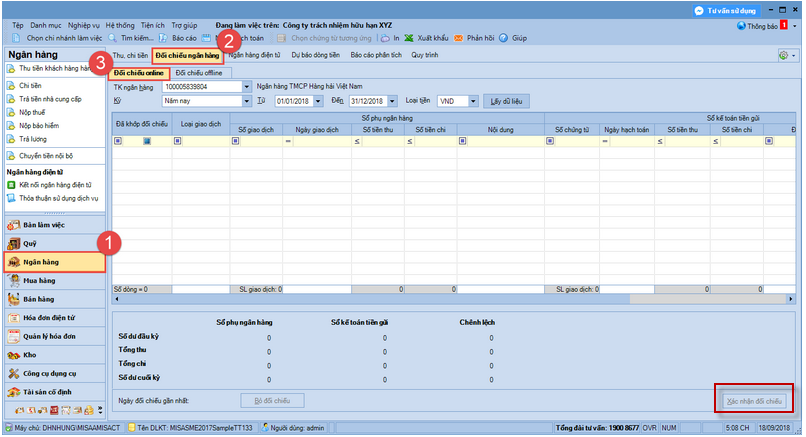Open Thu tiền khách hàng shortcut icon

point(11,68)
